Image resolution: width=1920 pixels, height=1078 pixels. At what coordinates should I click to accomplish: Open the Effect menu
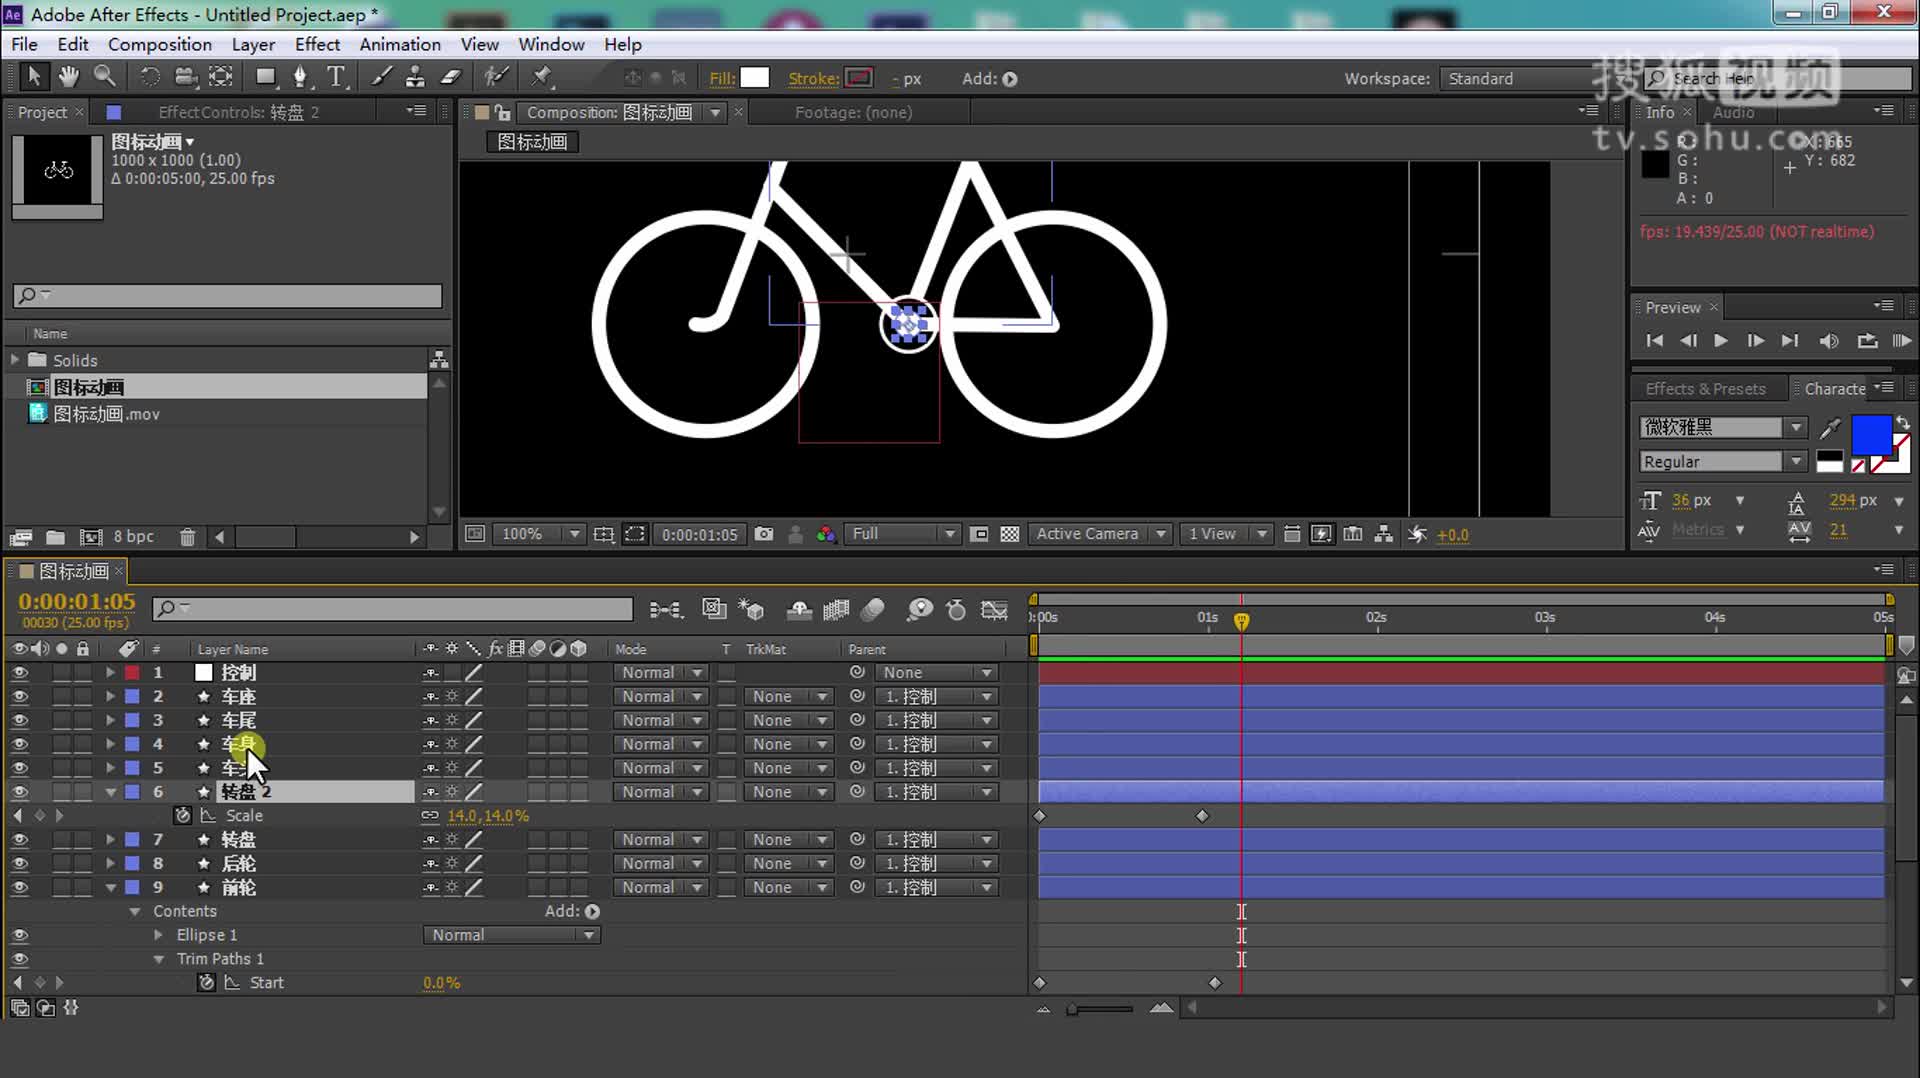(x=317, y=44)
